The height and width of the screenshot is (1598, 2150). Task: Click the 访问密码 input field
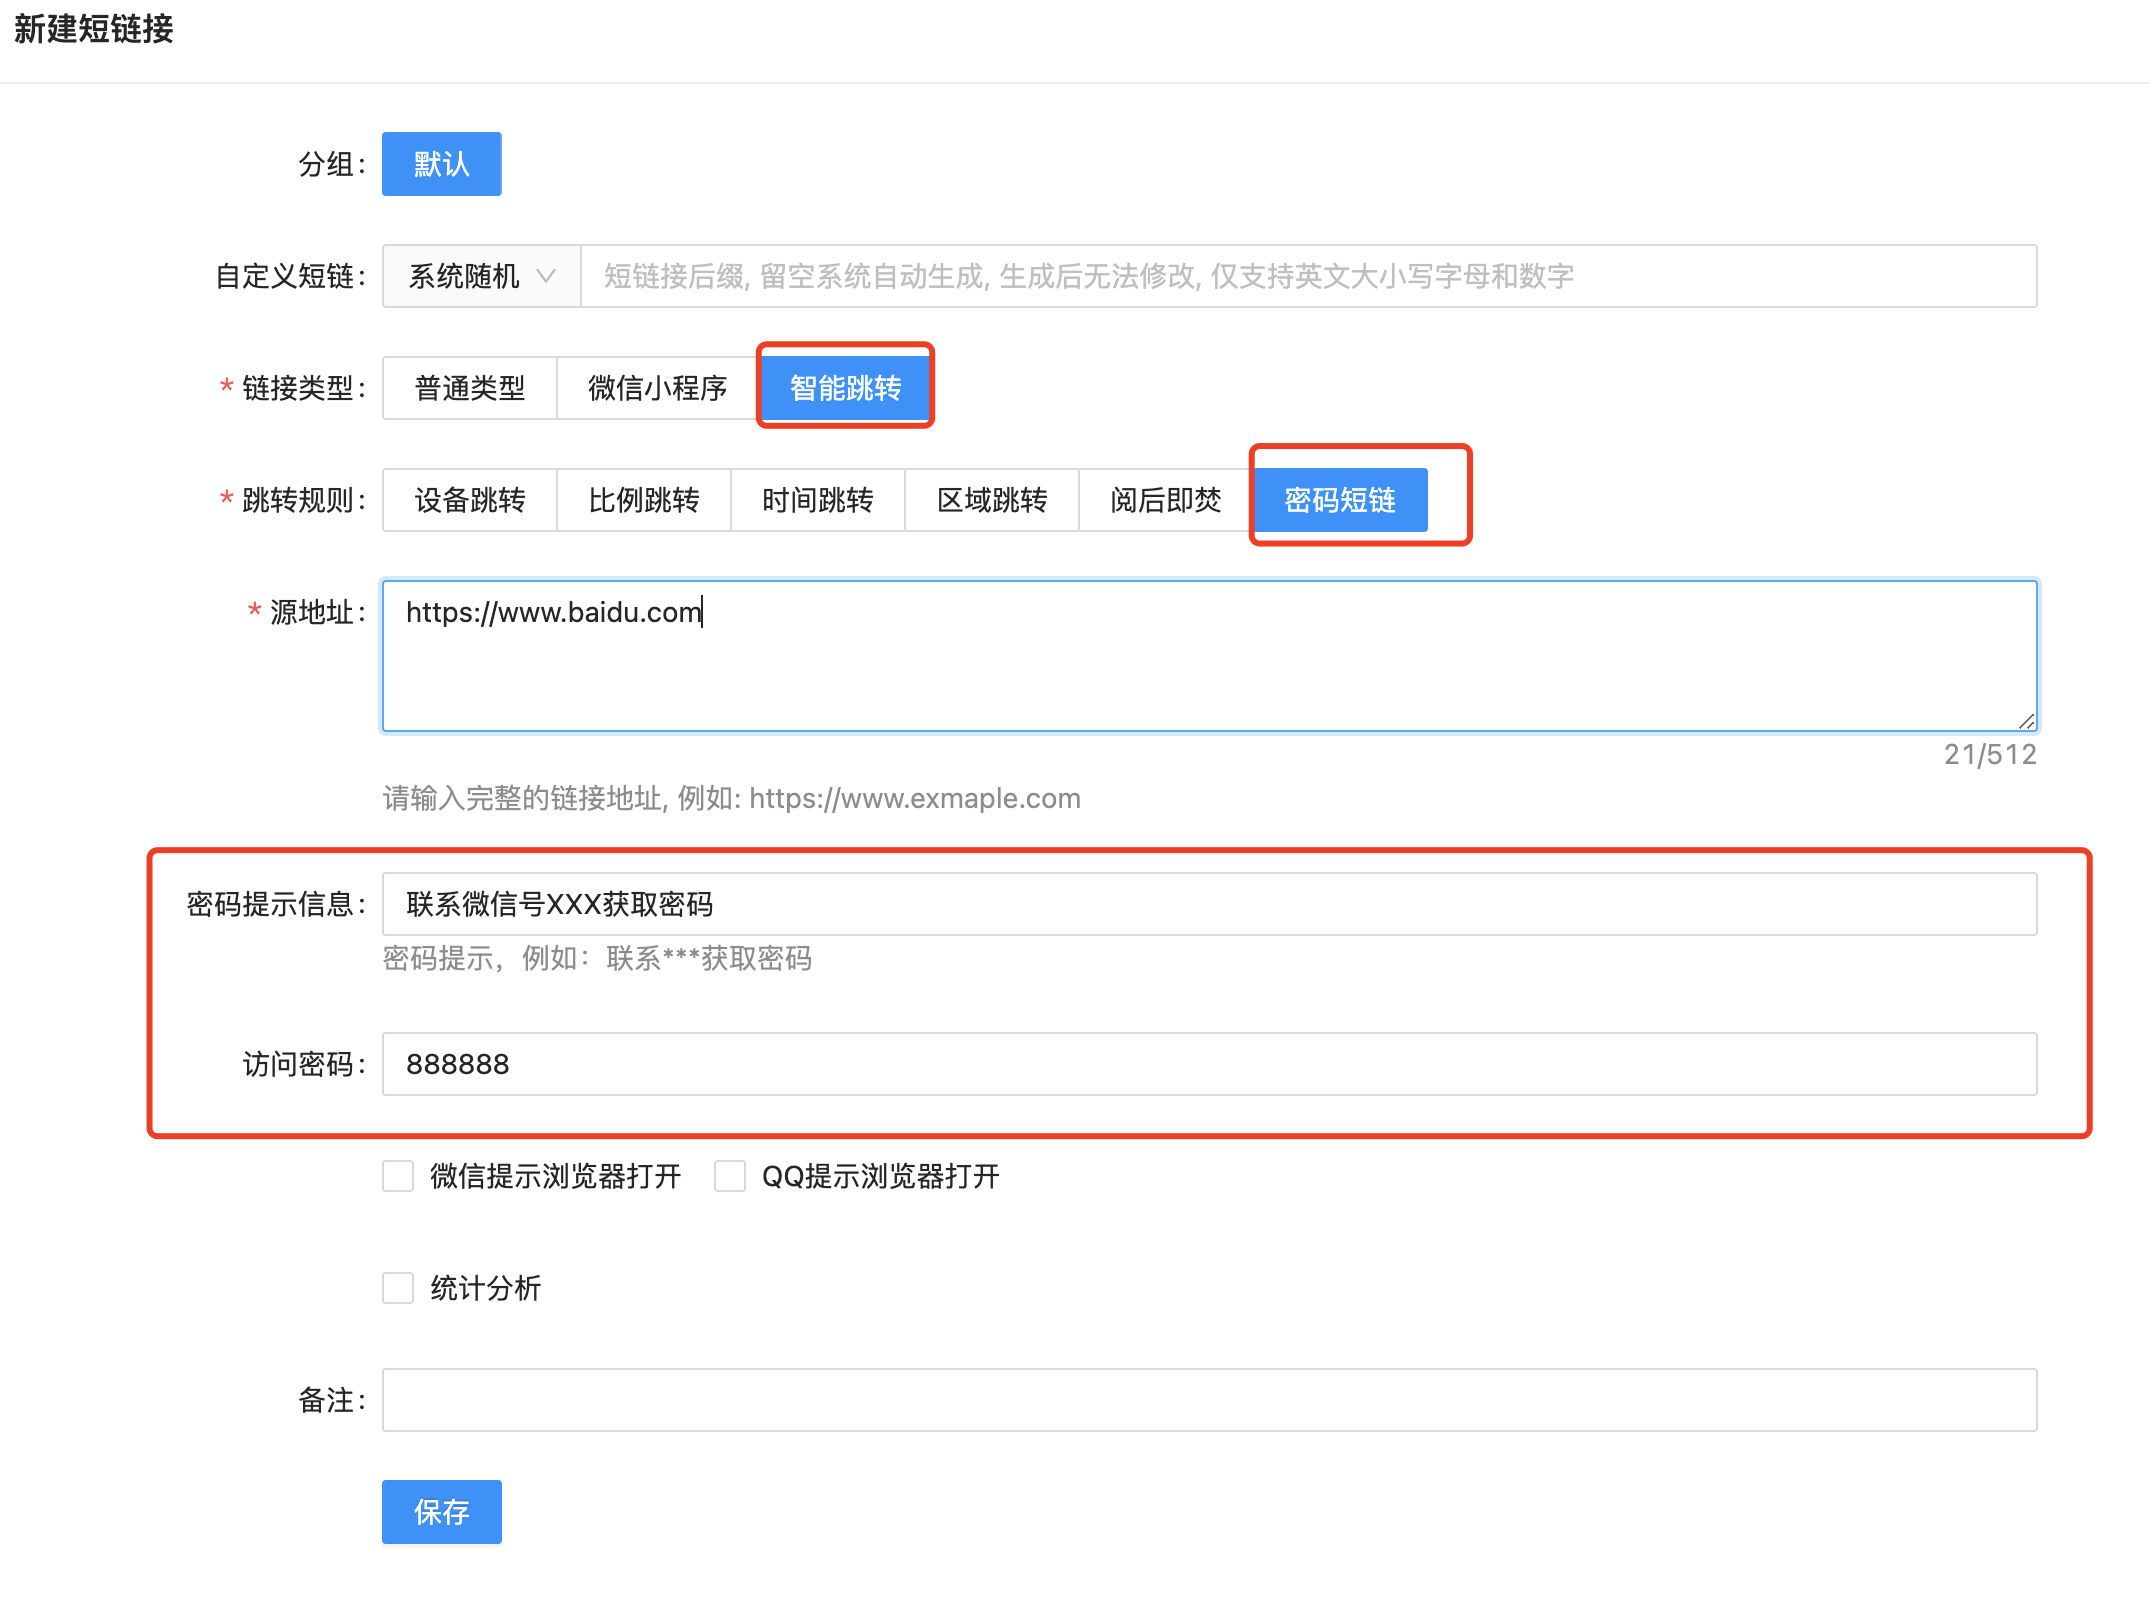pyautogui.click(x=1208, y=1064)
